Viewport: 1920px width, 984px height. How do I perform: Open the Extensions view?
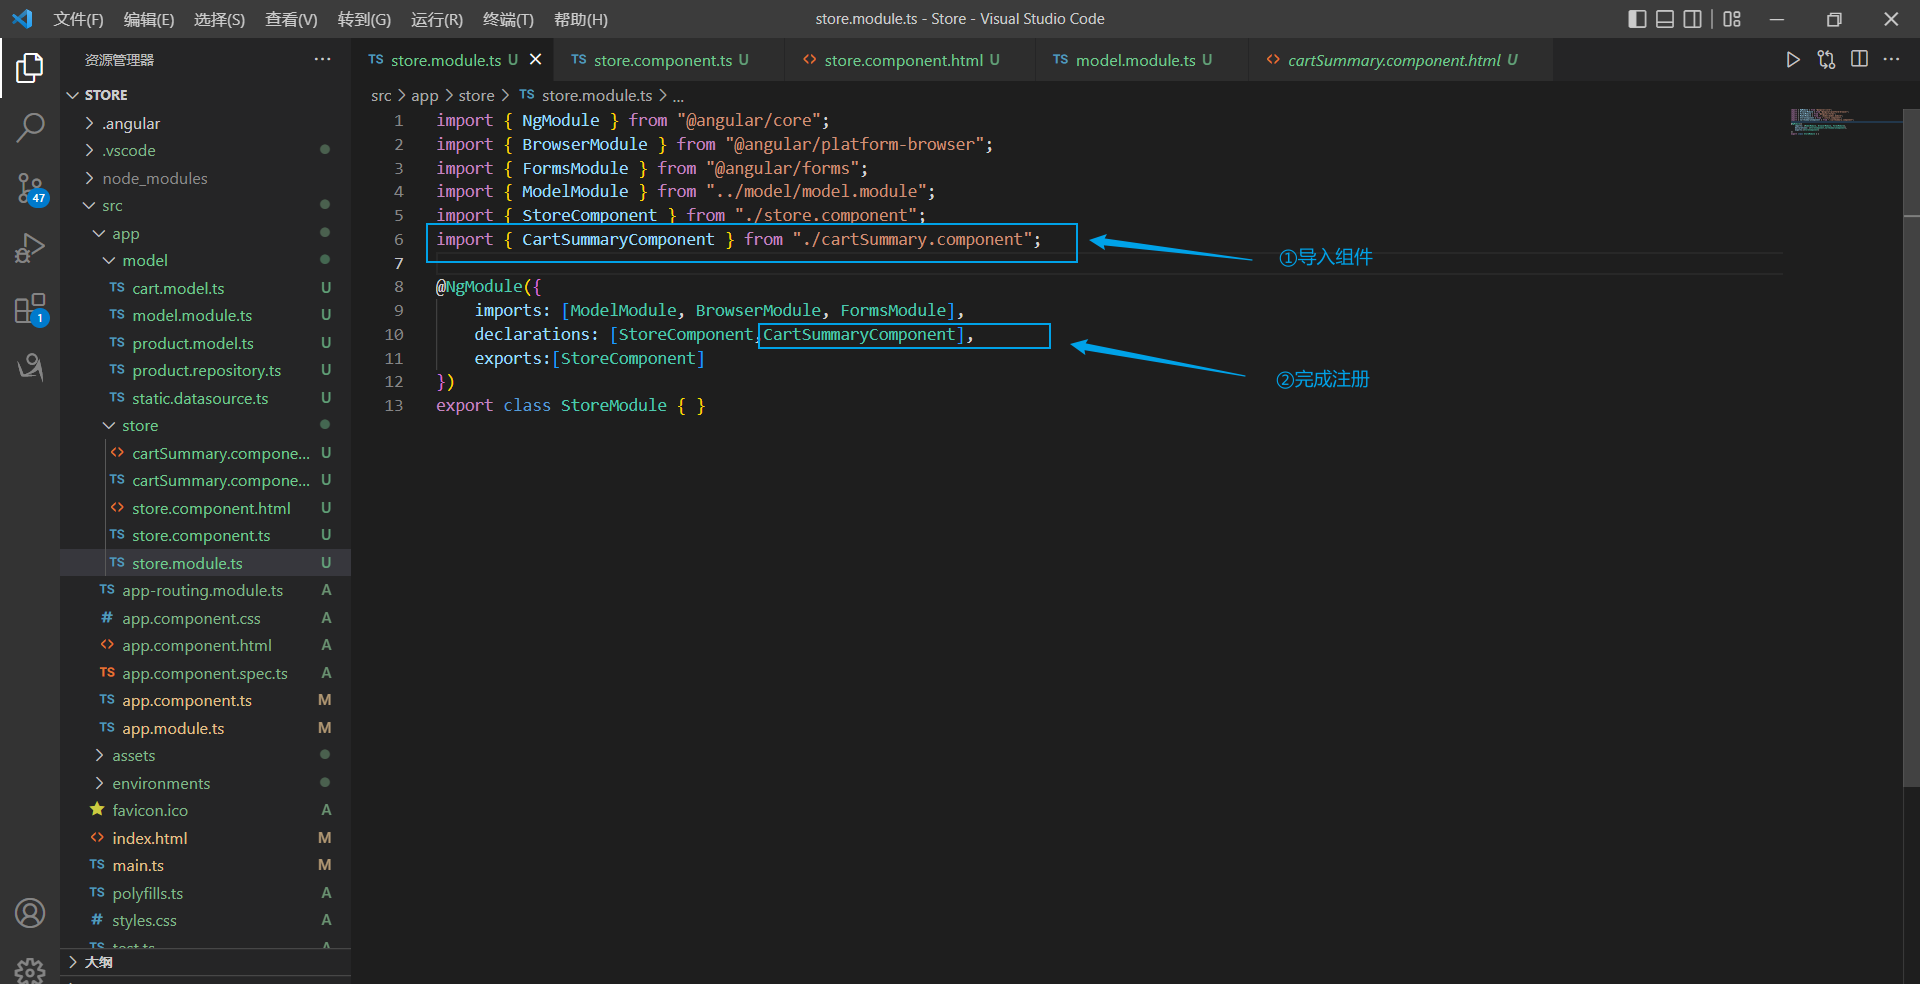tap(30, 309)
